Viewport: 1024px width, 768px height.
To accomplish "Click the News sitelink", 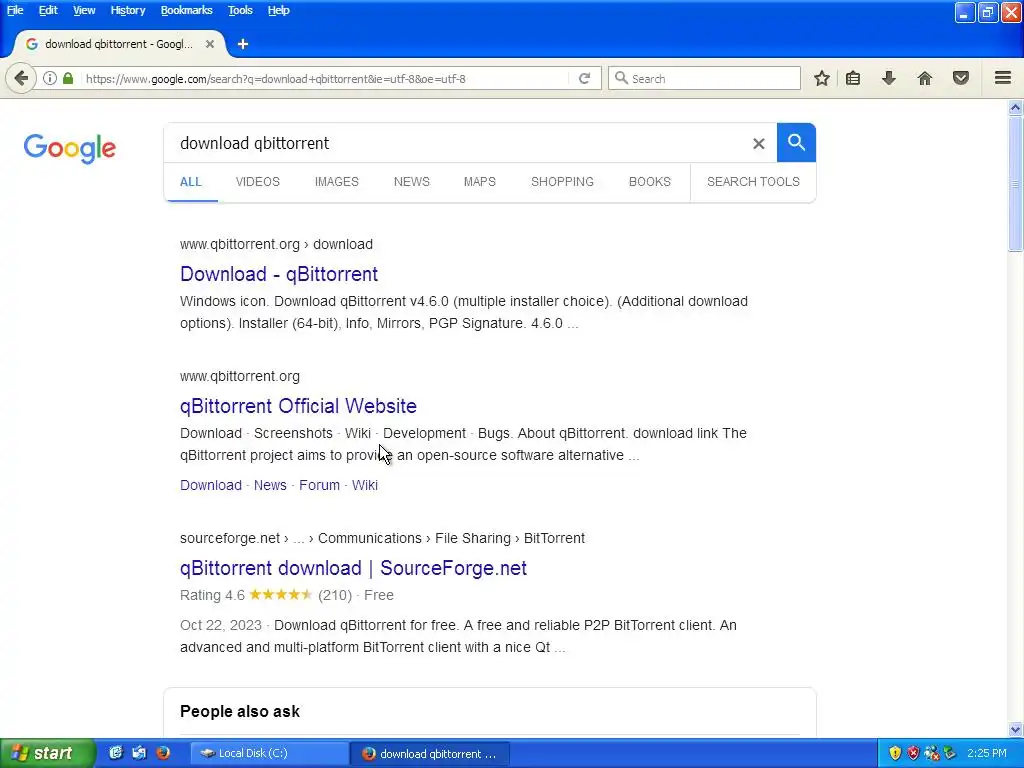I will click(x=270, y=485).
